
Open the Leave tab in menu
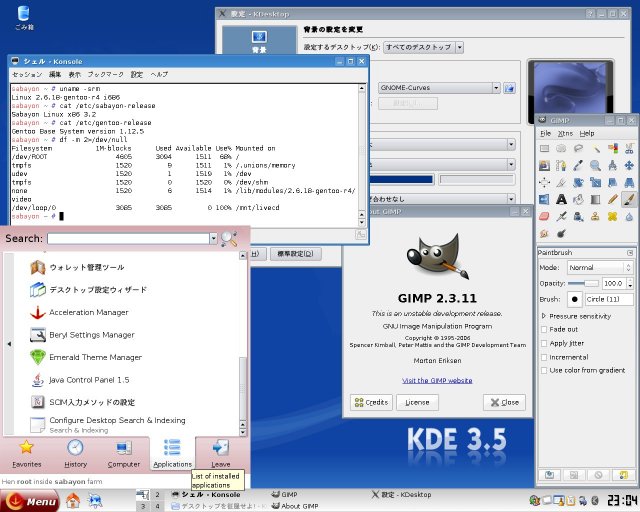(221, 454)
